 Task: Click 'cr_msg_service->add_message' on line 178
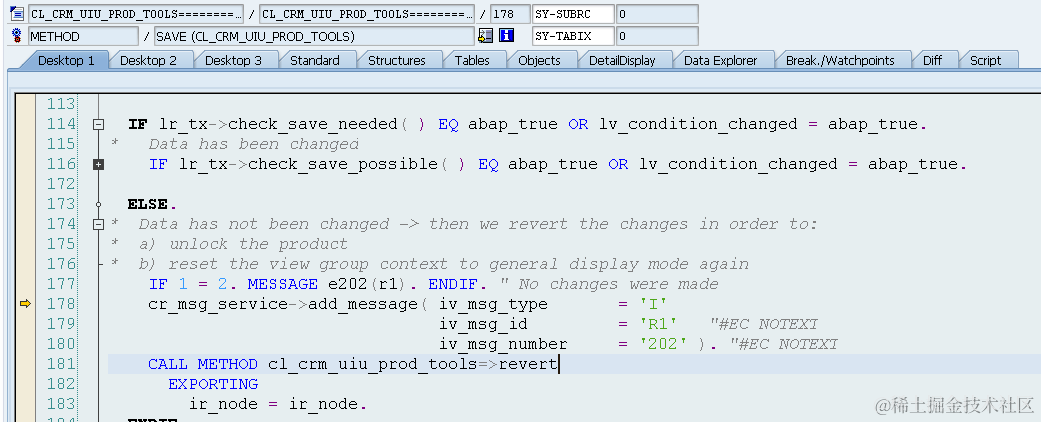click(283, 304)
